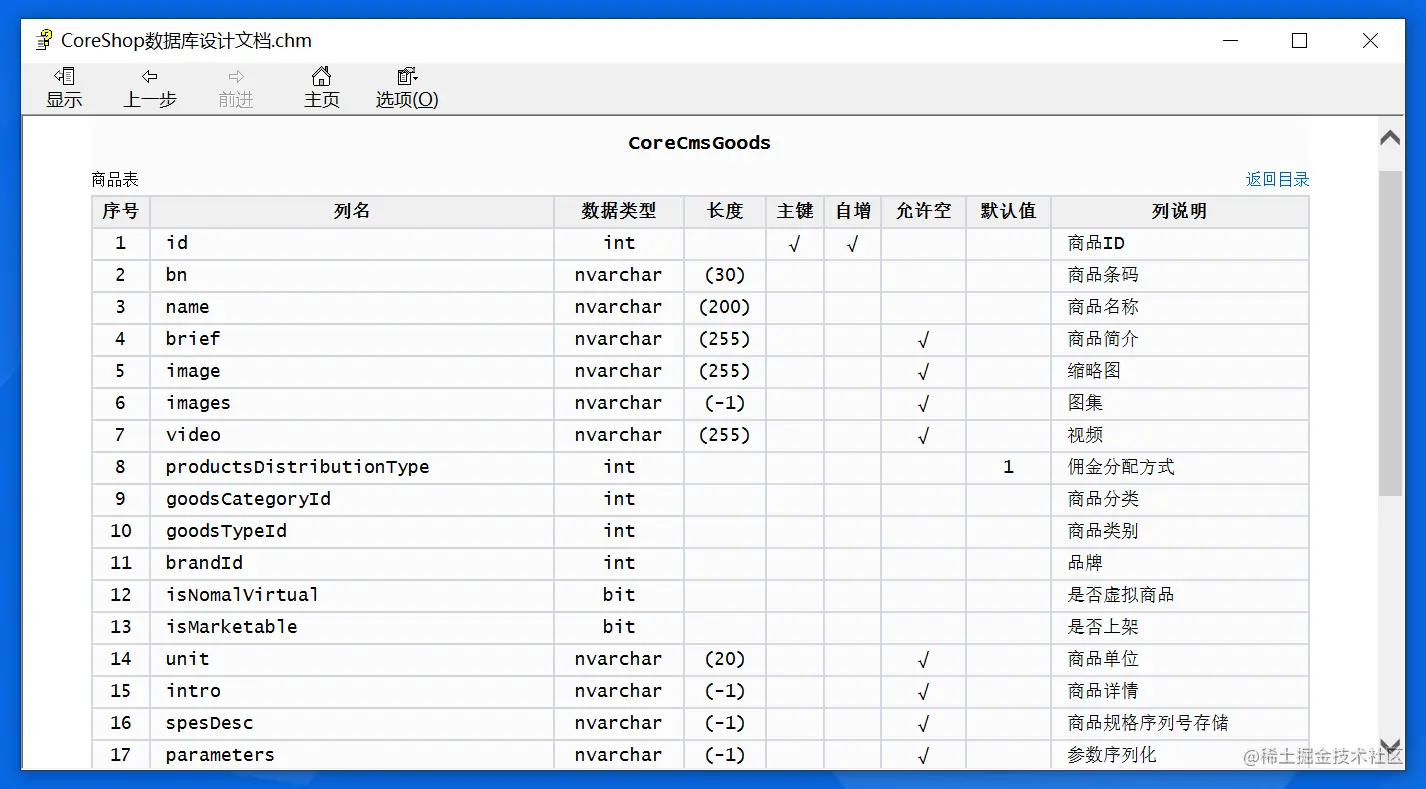Click the isNomalVirtual cell

pos(352,595)
